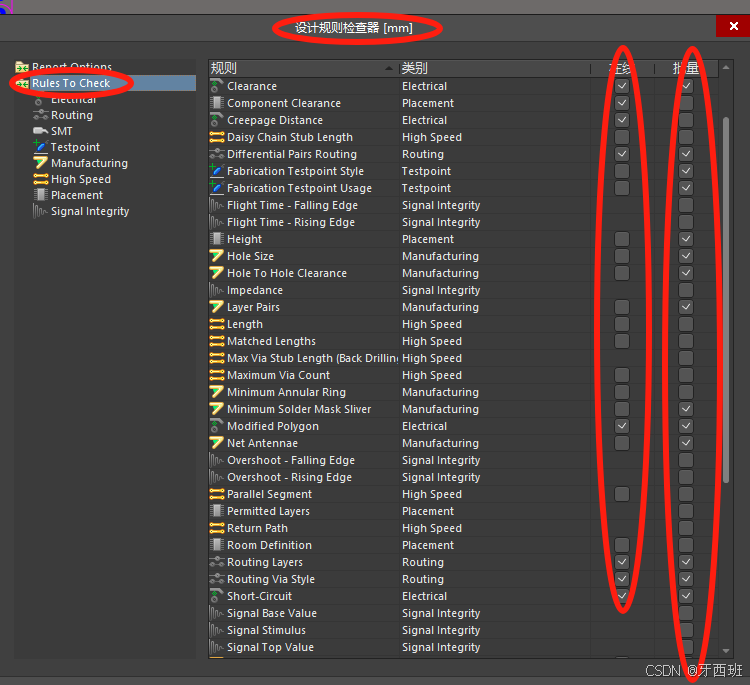Image resolution: width=750 pixels, height=685 pixels.
Task: Select Rules To Check in the tree
Action: [71, 83]
